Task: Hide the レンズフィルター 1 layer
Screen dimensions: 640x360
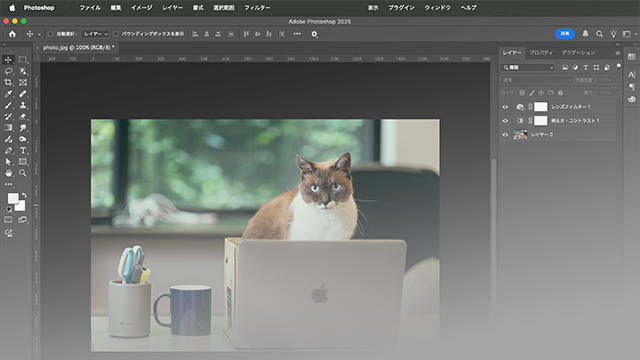Action: [x=505, y=107]
